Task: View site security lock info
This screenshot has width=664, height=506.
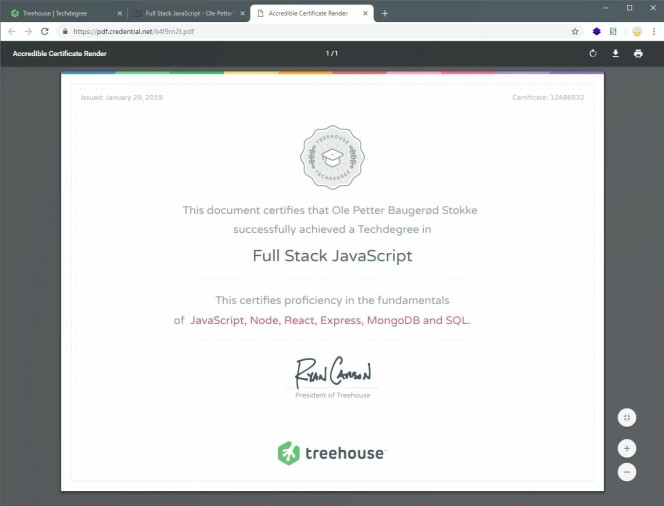Action: click(65, 31)
